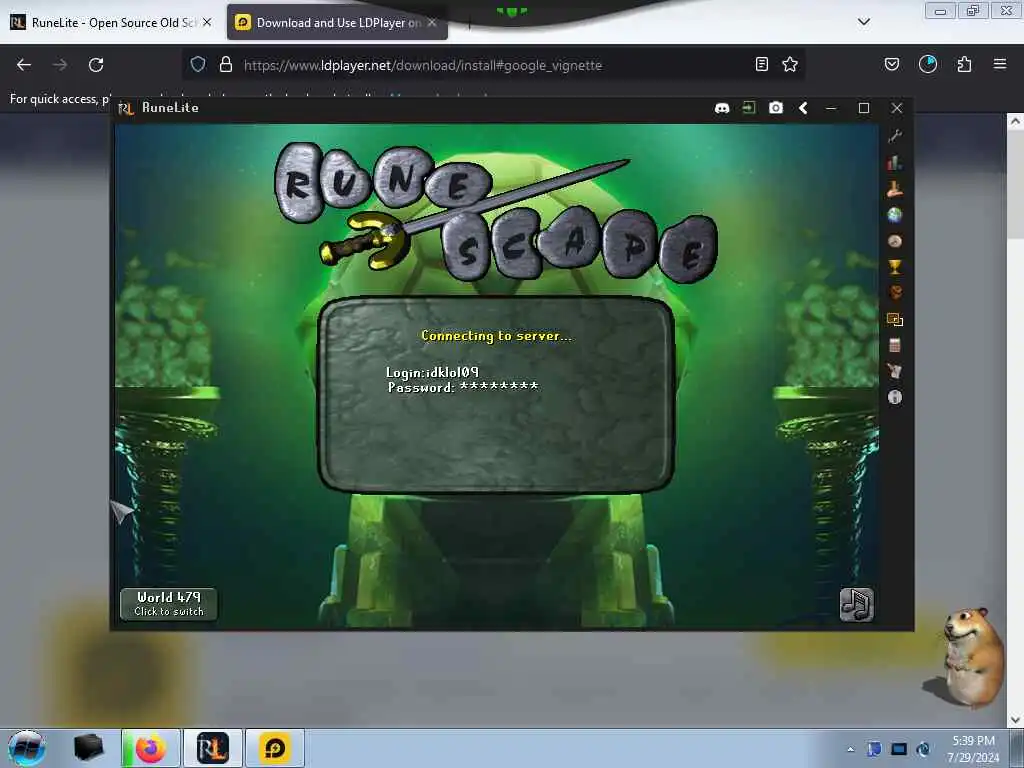The height and width of the screenshot is (768, 1024).
Task: Open the Info panel icon in RuneLite
Action: click(895, 397)
